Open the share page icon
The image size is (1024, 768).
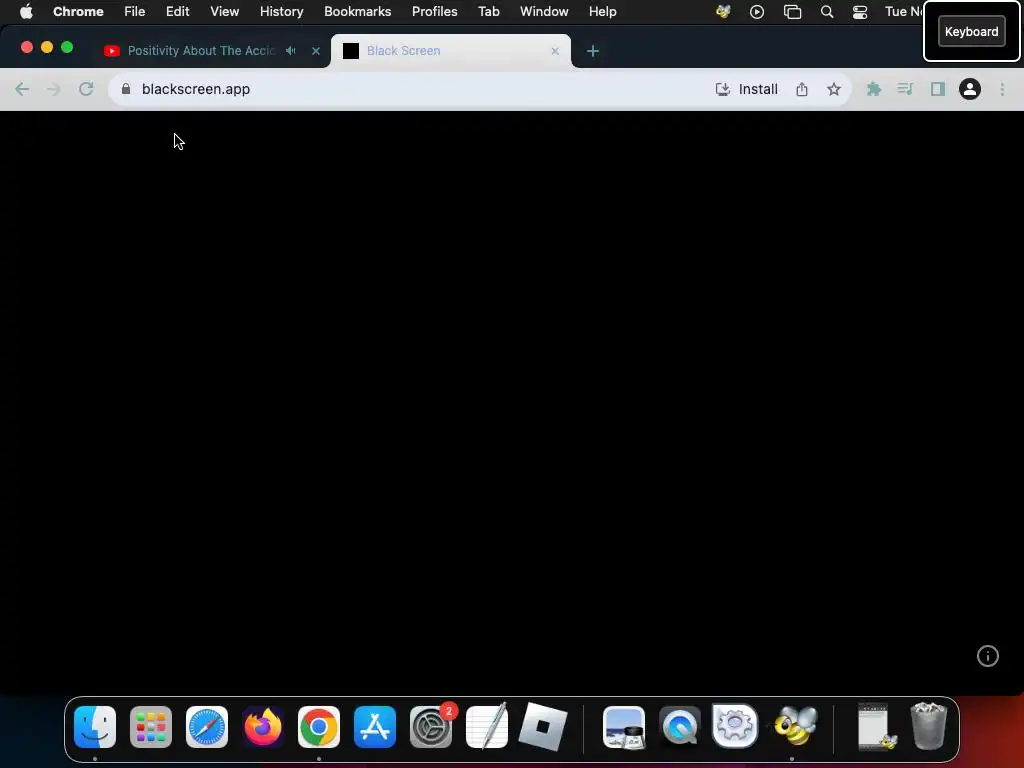coord(802,89)
